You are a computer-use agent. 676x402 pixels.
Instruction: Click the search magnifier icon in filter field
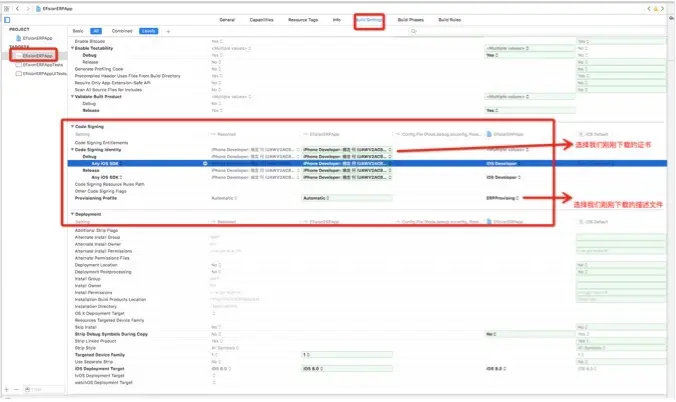[x=413, y=31]
